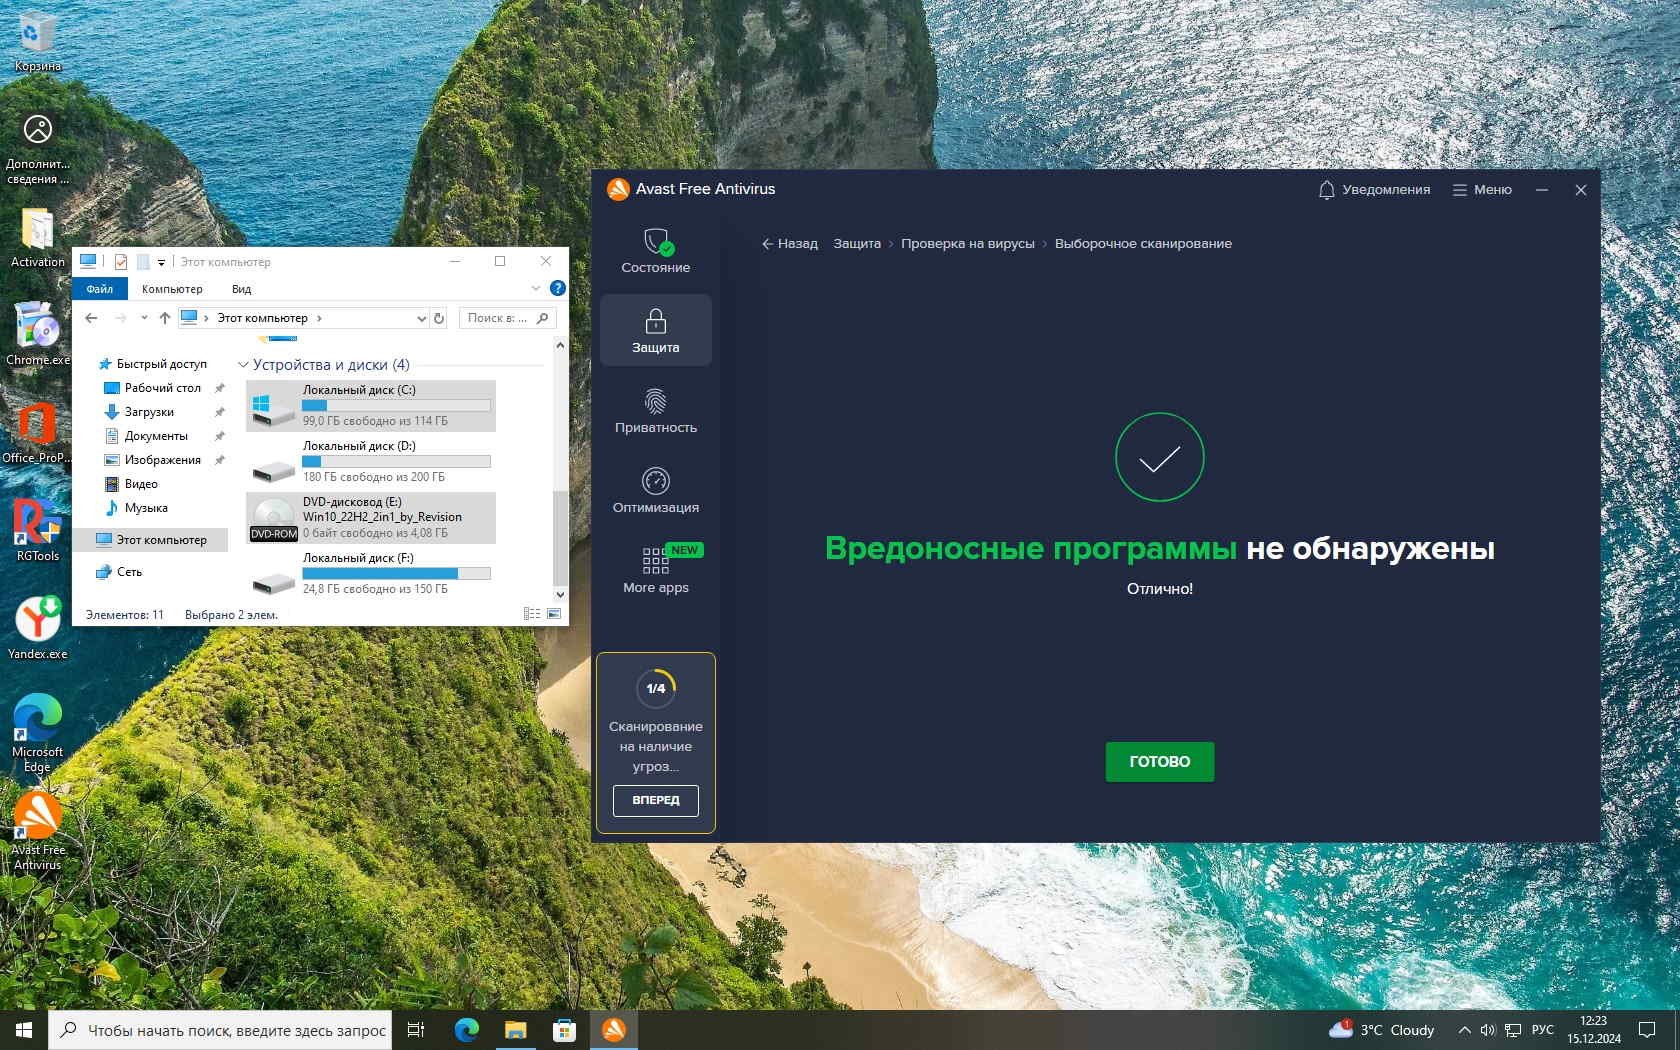Click the search magnifier icon in Explorer
The width and height of the screenshot is (1680, 1050).
coord(543,318)
